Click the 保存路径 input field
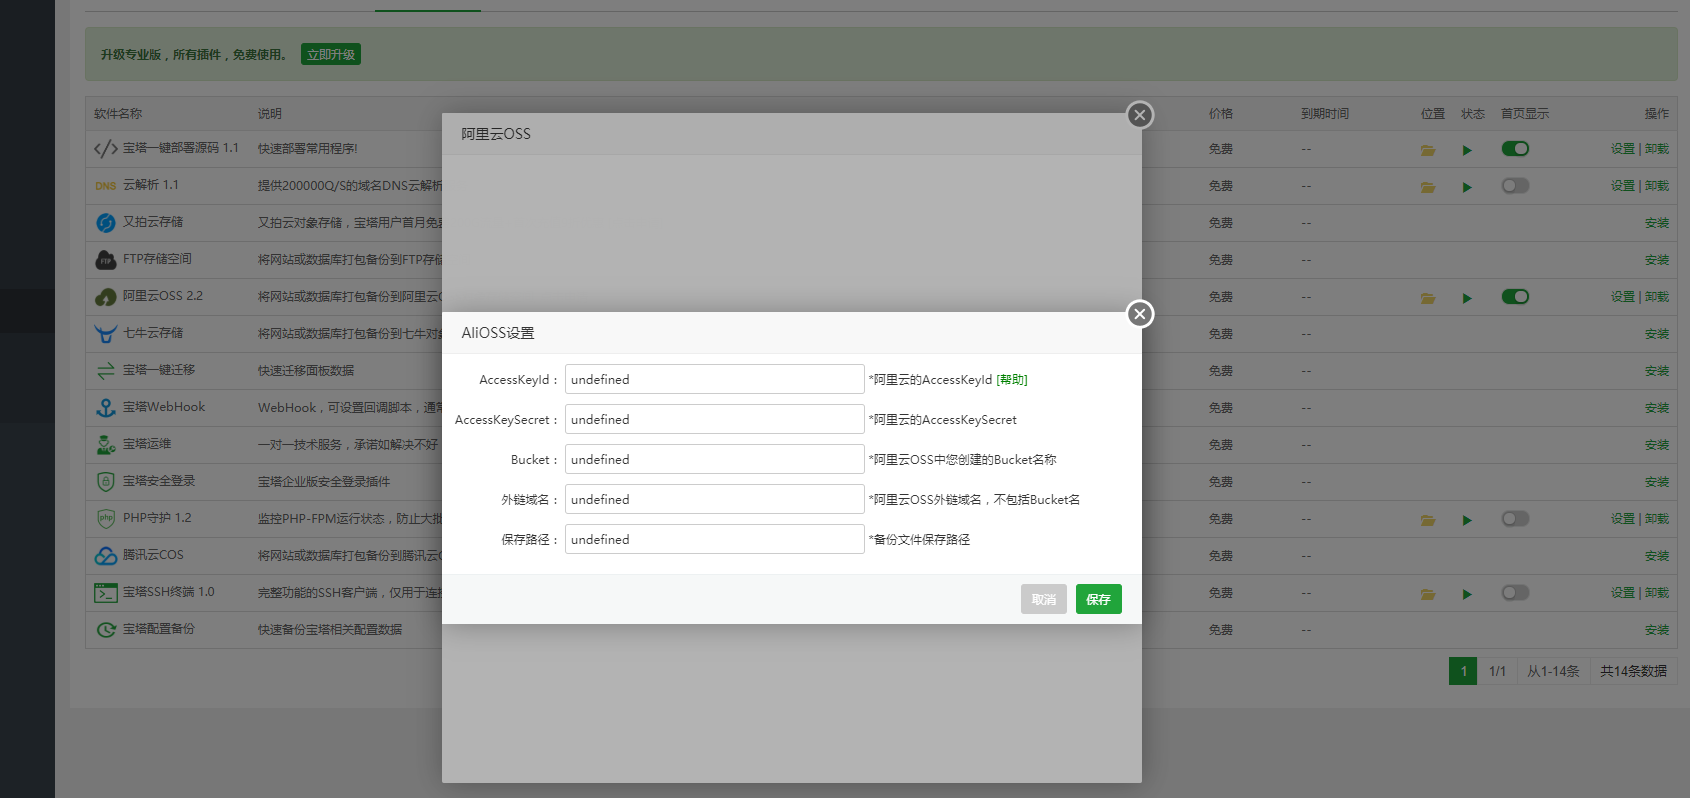The image size is (1690, 798). pos(714,539)
